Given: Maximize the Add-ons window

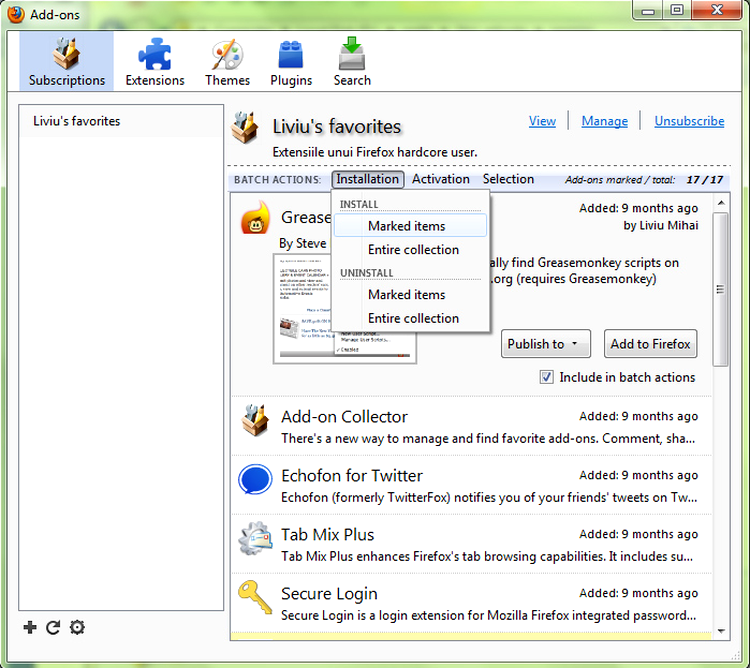Looking at the screenshot, I should click(677, 11).
